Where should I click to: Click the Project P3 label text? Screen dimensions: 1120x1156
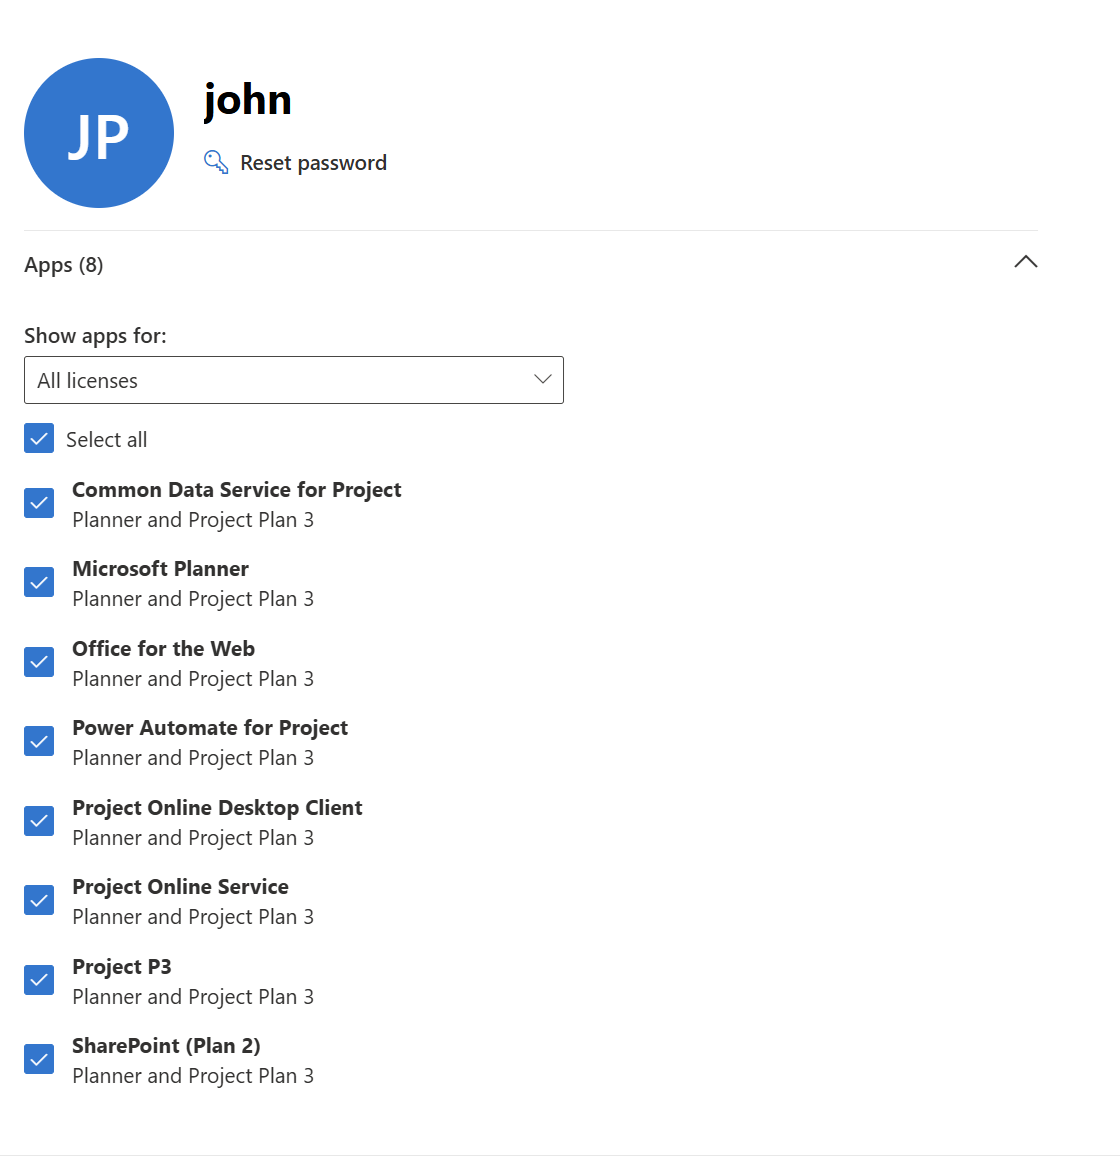[122, 967]
